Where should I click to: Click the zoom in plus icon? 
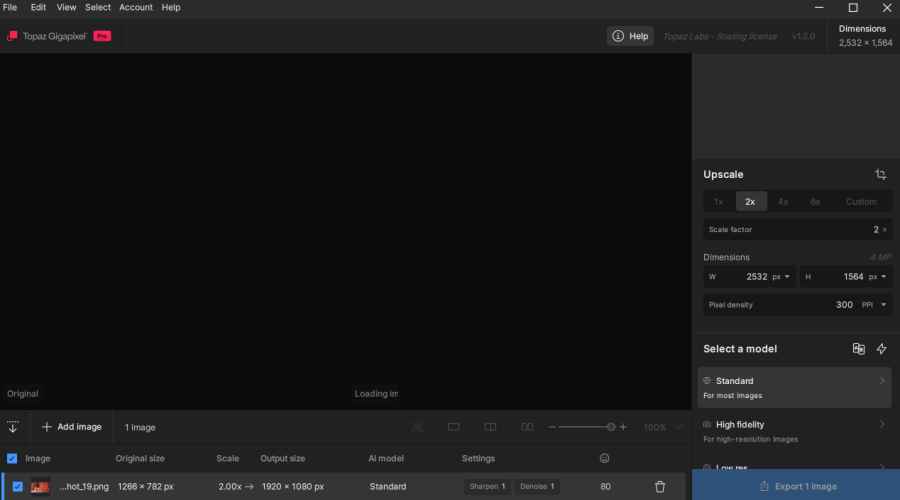tap(623, 427)
